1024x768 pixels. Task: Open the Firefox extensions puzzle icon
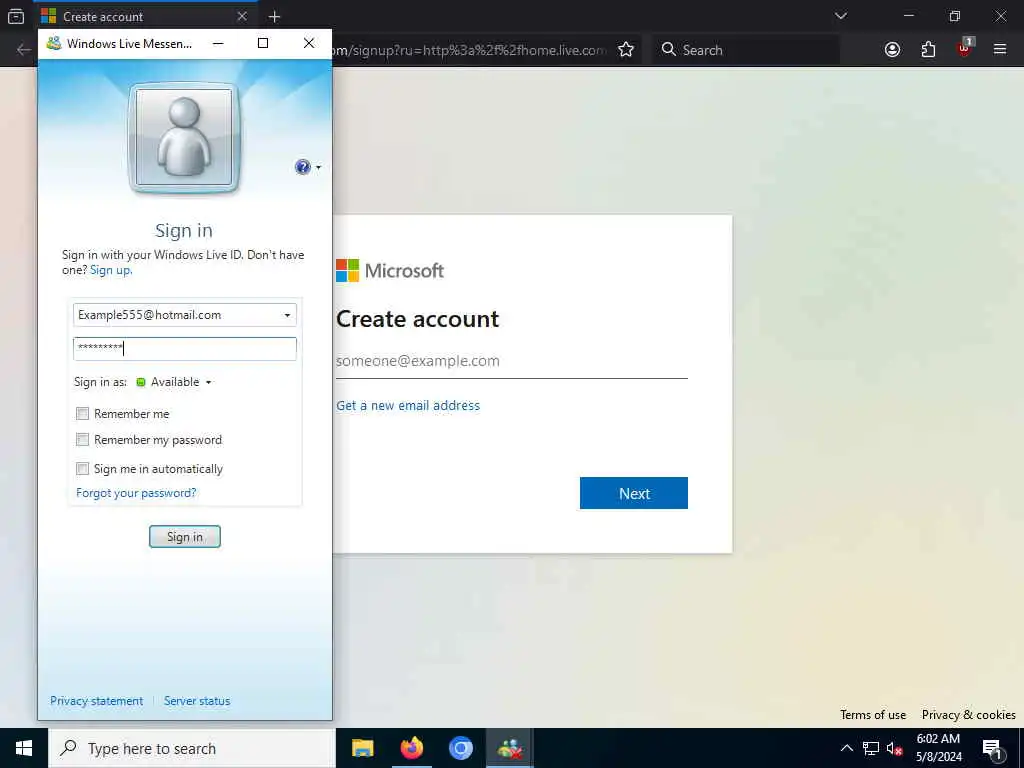point(928,50)
